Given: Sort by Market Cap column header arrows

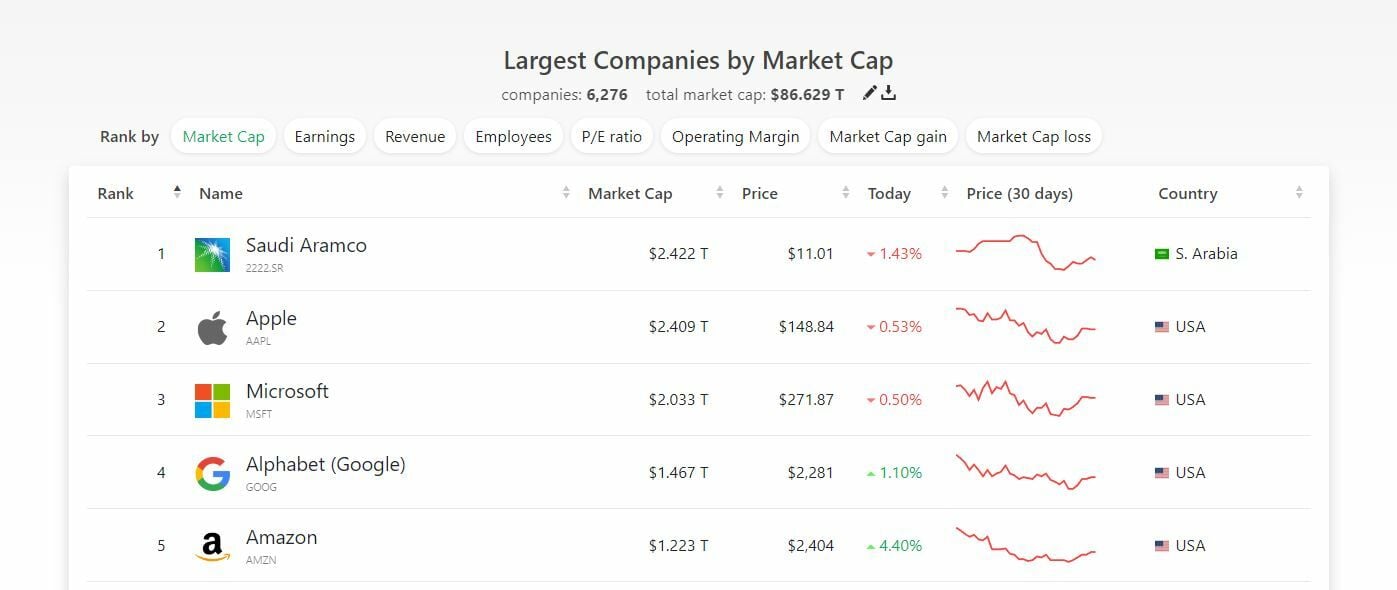Looking at the screenshot, I should pos(720,194).
